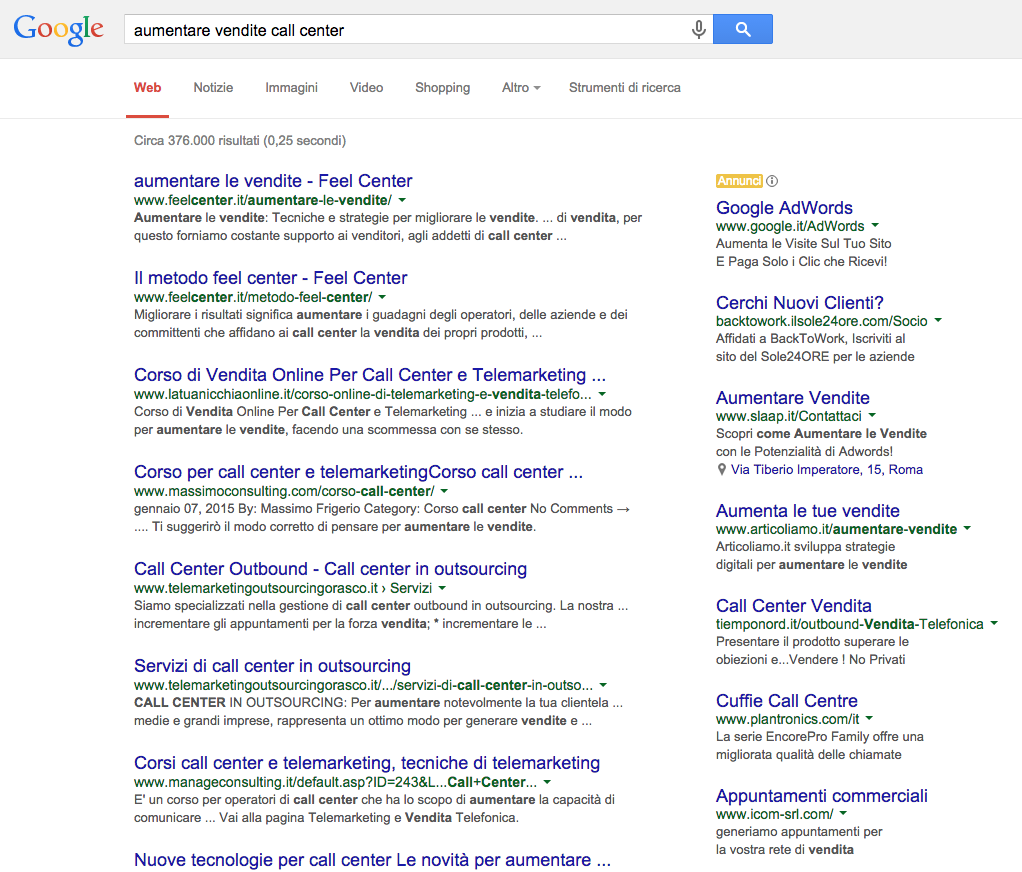Click the yellow Annunci label
Viewport: 1022px width, 872px height.
(x=739, y=181)
